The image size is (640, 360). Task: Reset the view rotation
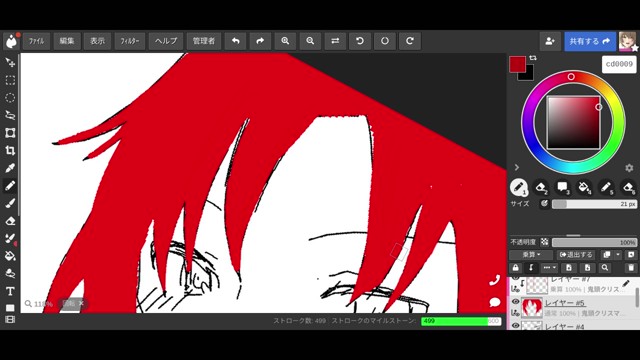pyautogui.click(x=385, y=41)
